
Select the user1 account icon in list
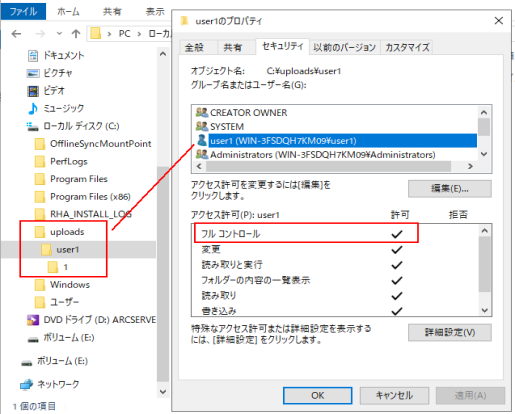202,140
